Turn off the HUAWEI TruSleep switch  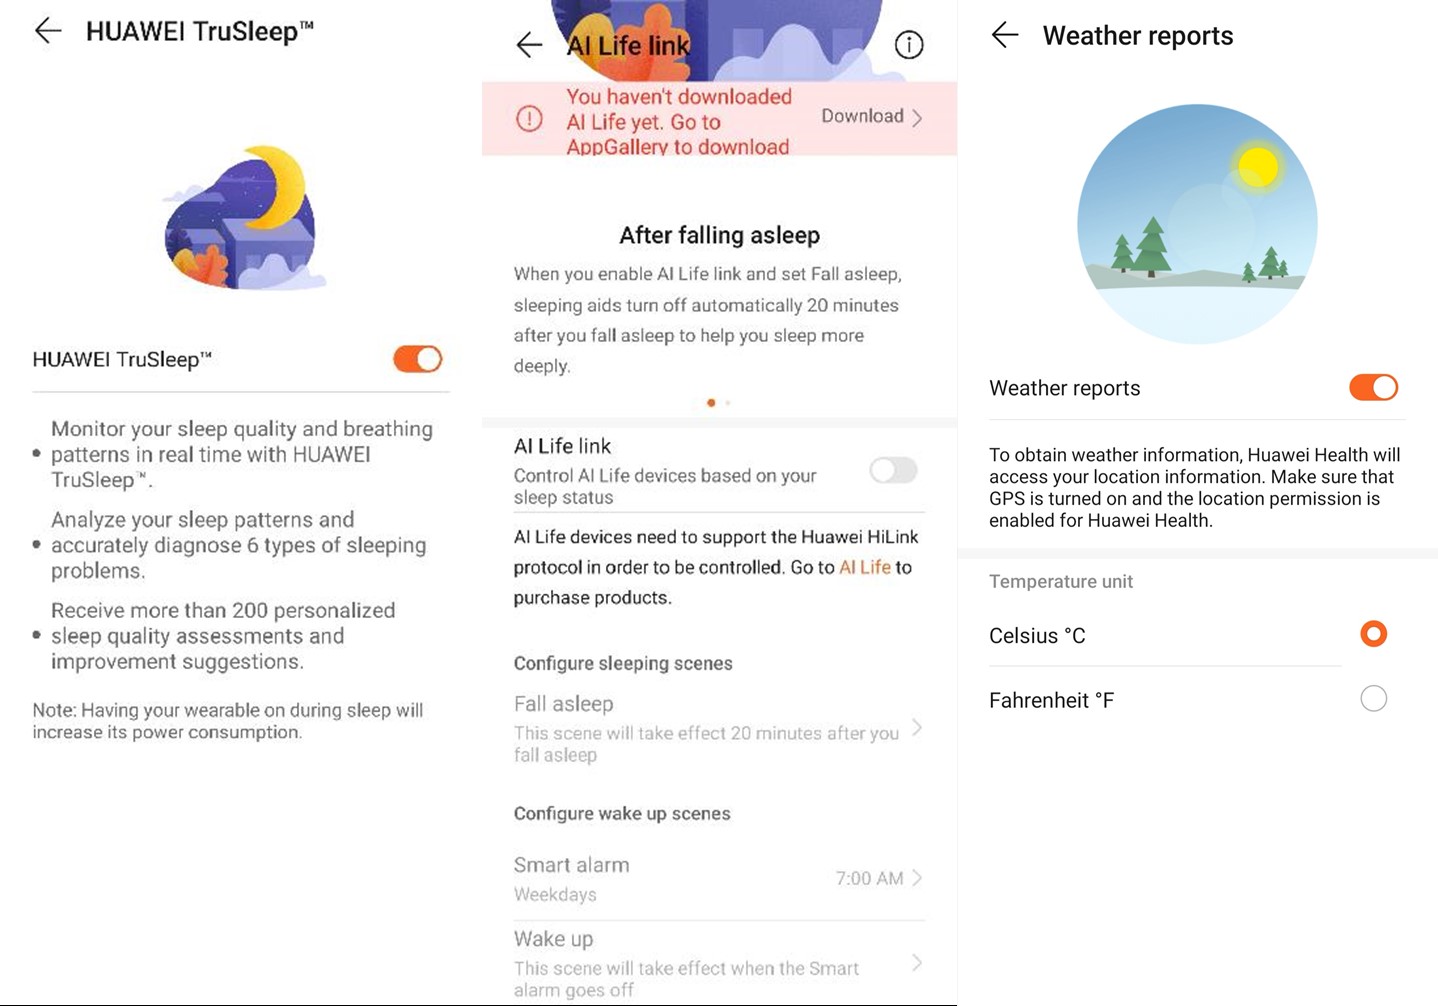[417, 359]
